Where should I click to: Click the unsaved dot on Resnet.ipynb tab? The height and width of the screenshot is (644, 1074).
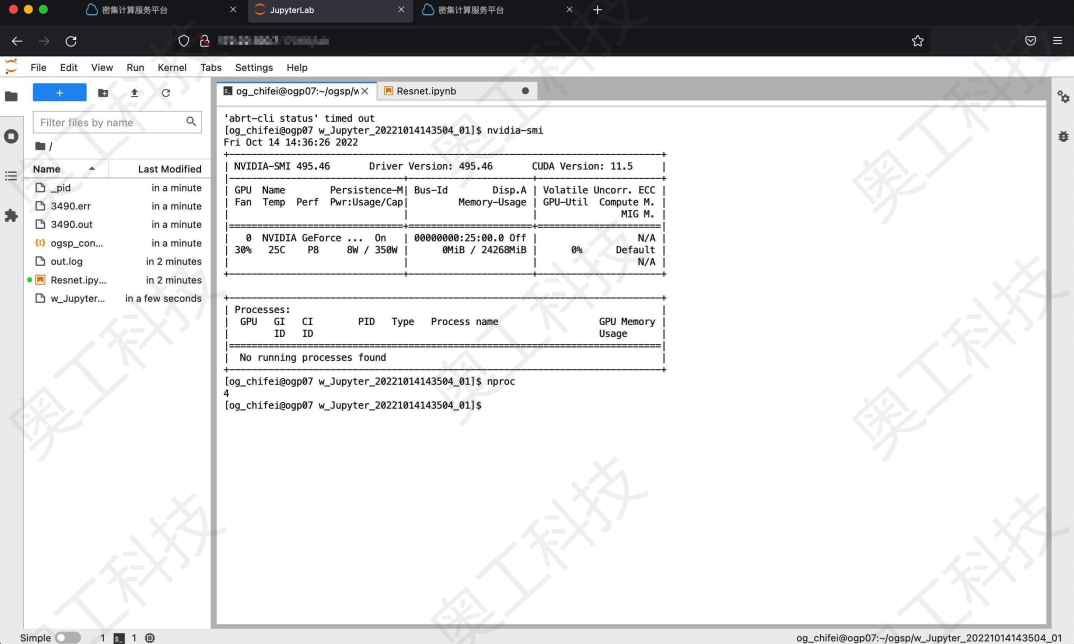[525, 91]
